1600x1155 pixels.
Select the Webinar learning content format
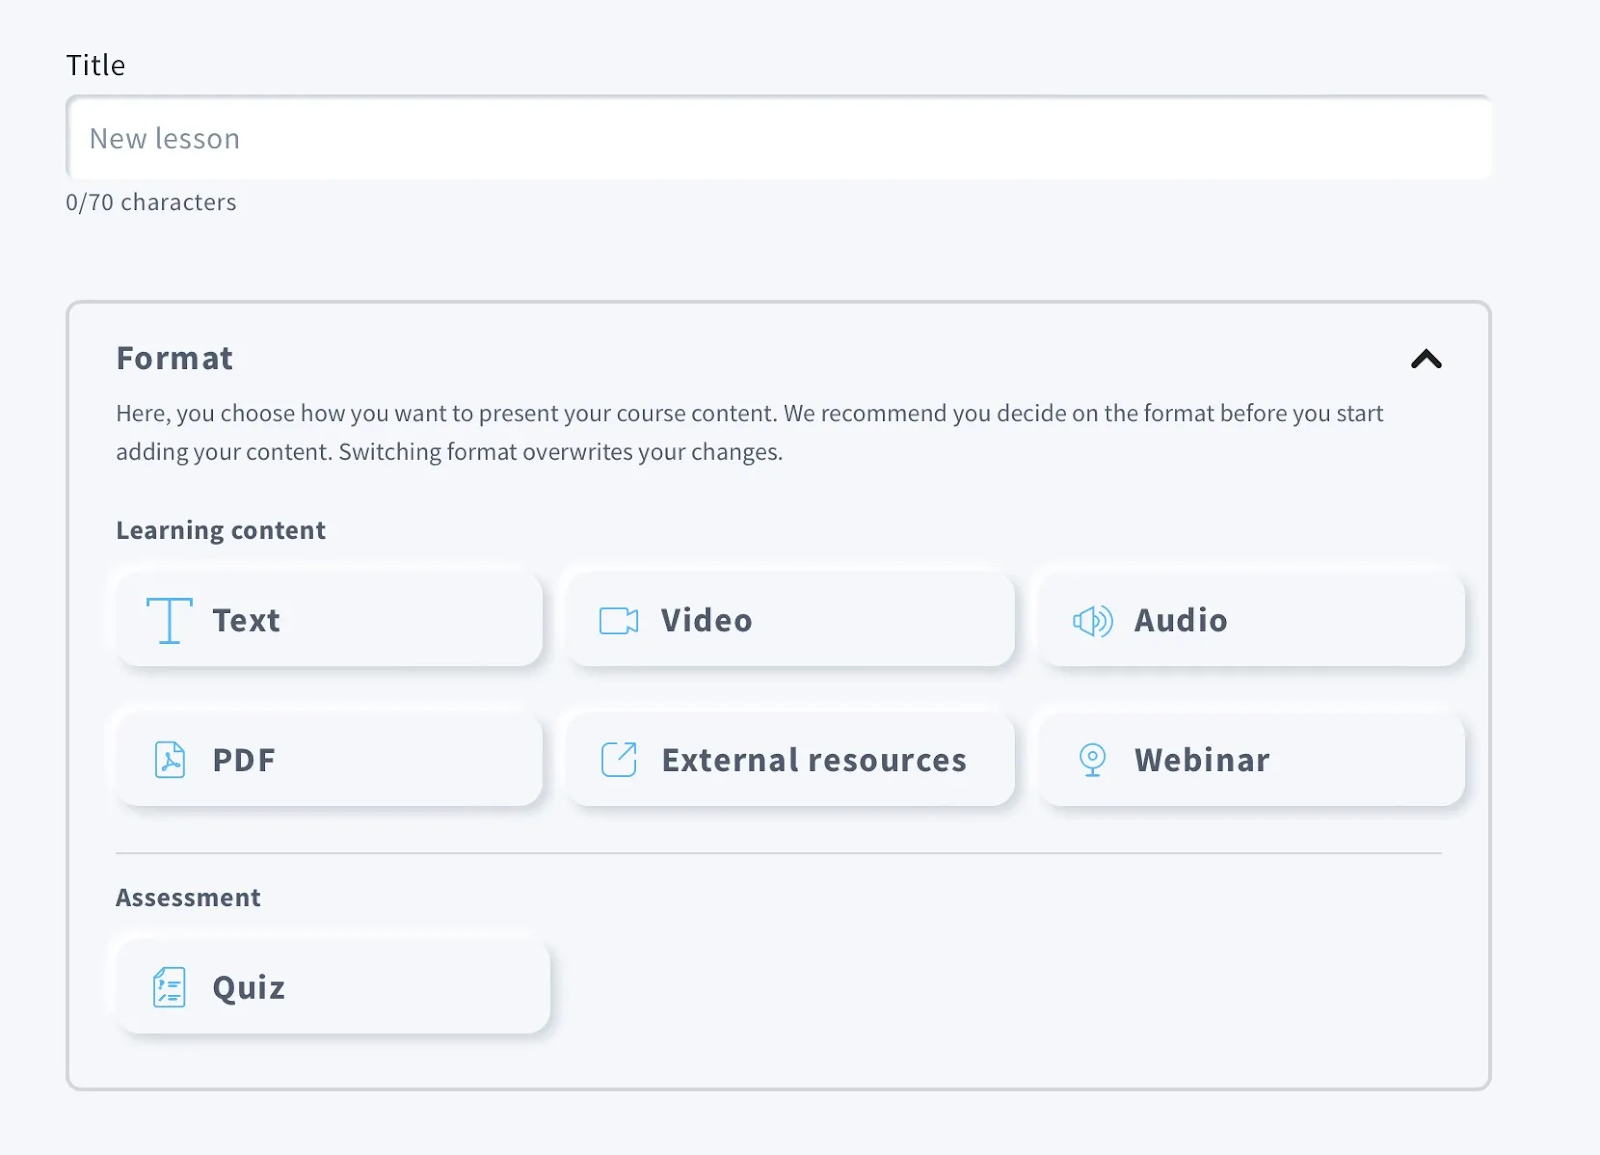pos(1249,760)
